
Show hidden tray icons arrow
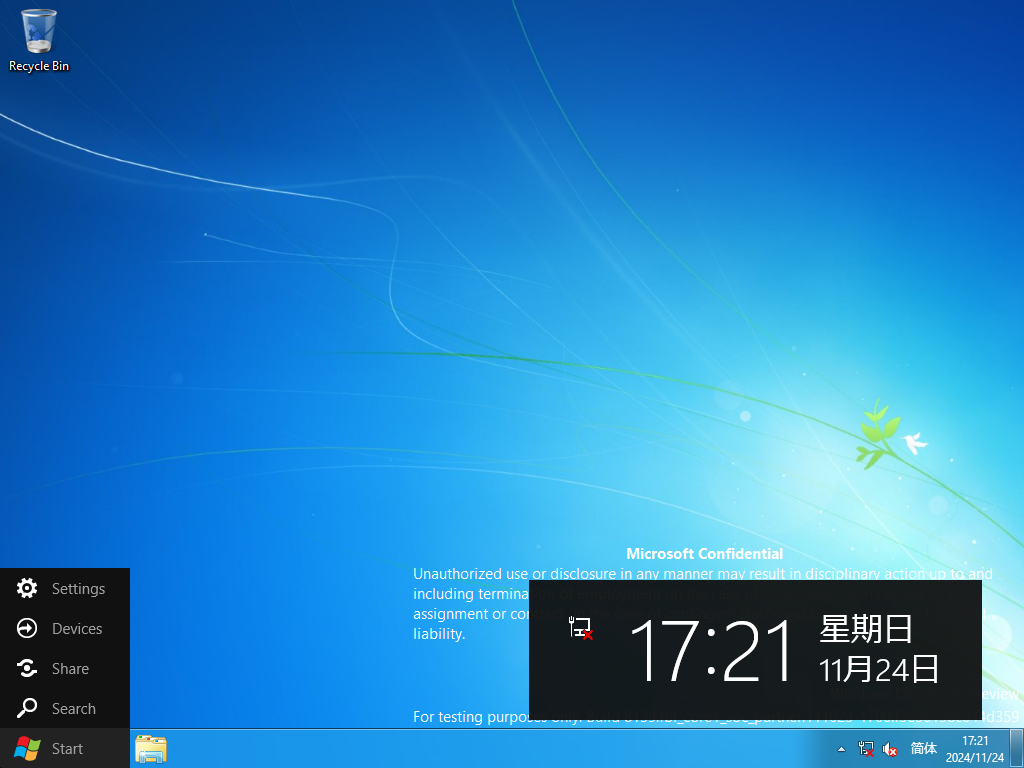(x=841, y=749)
